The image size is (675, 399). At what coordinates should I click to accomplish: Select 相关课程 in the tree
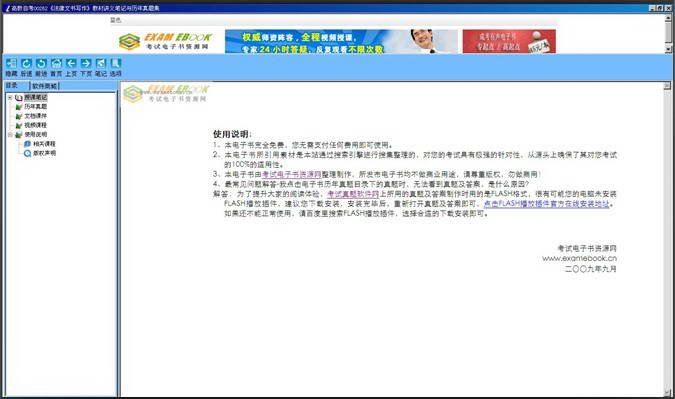(44, 144)
